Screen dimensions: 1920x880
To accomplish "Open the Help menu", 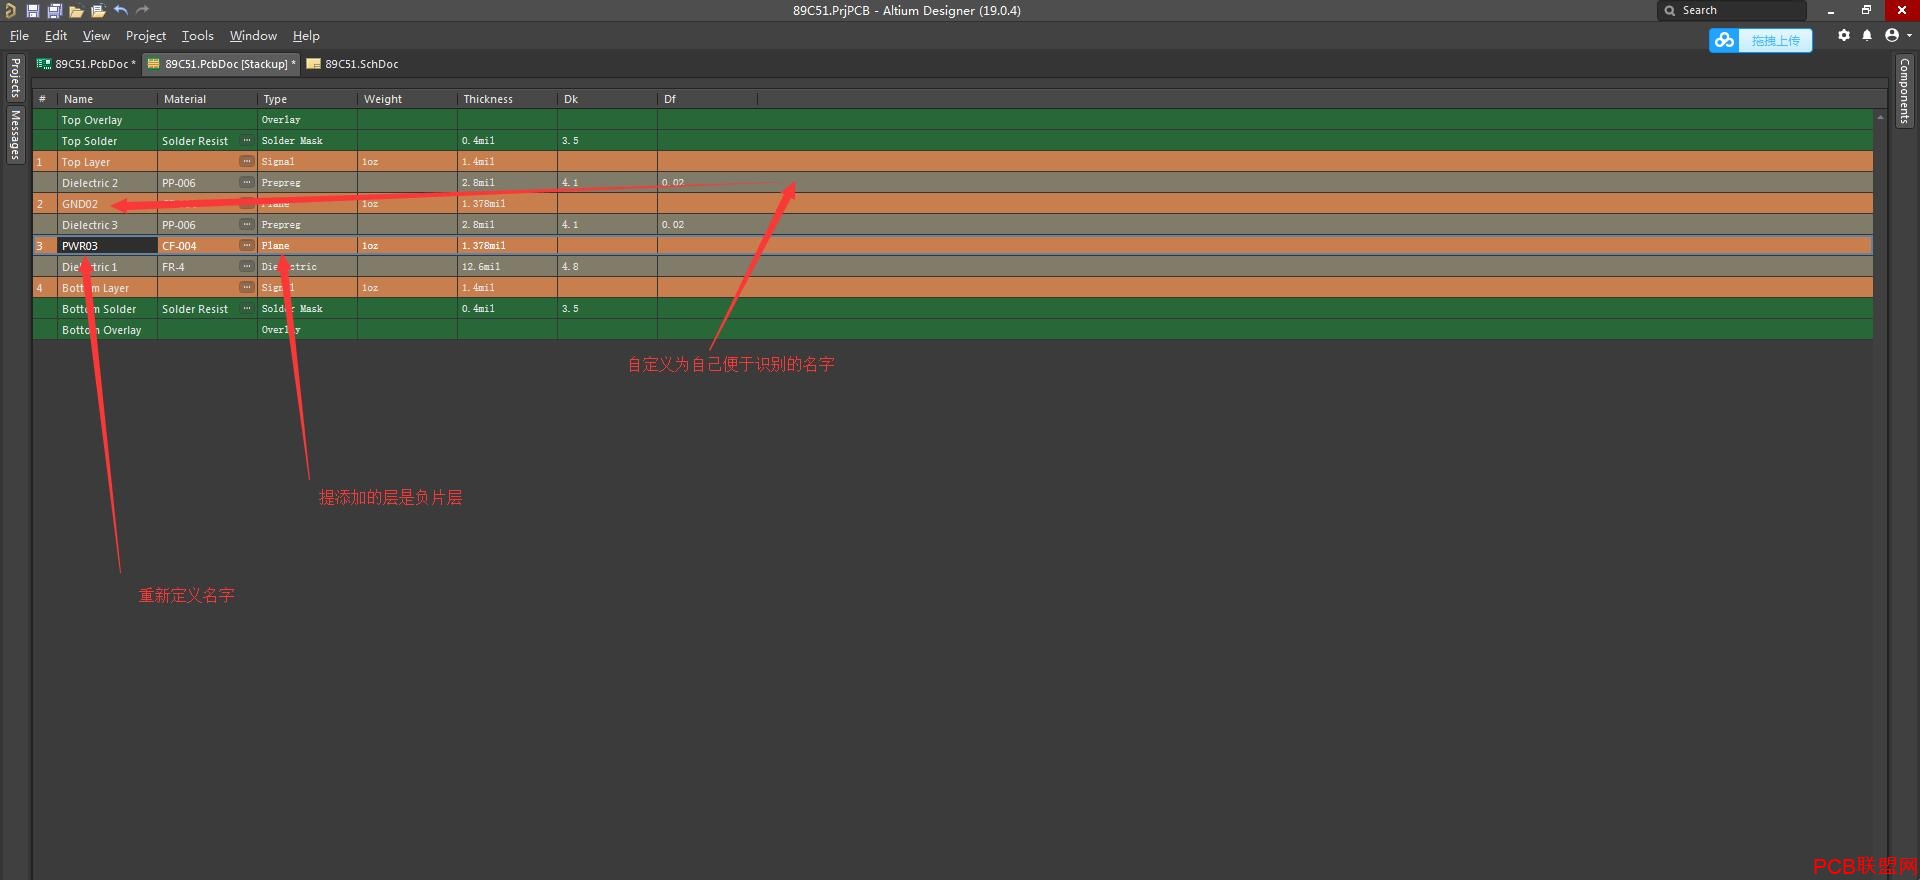I will [x=306, y=36].
